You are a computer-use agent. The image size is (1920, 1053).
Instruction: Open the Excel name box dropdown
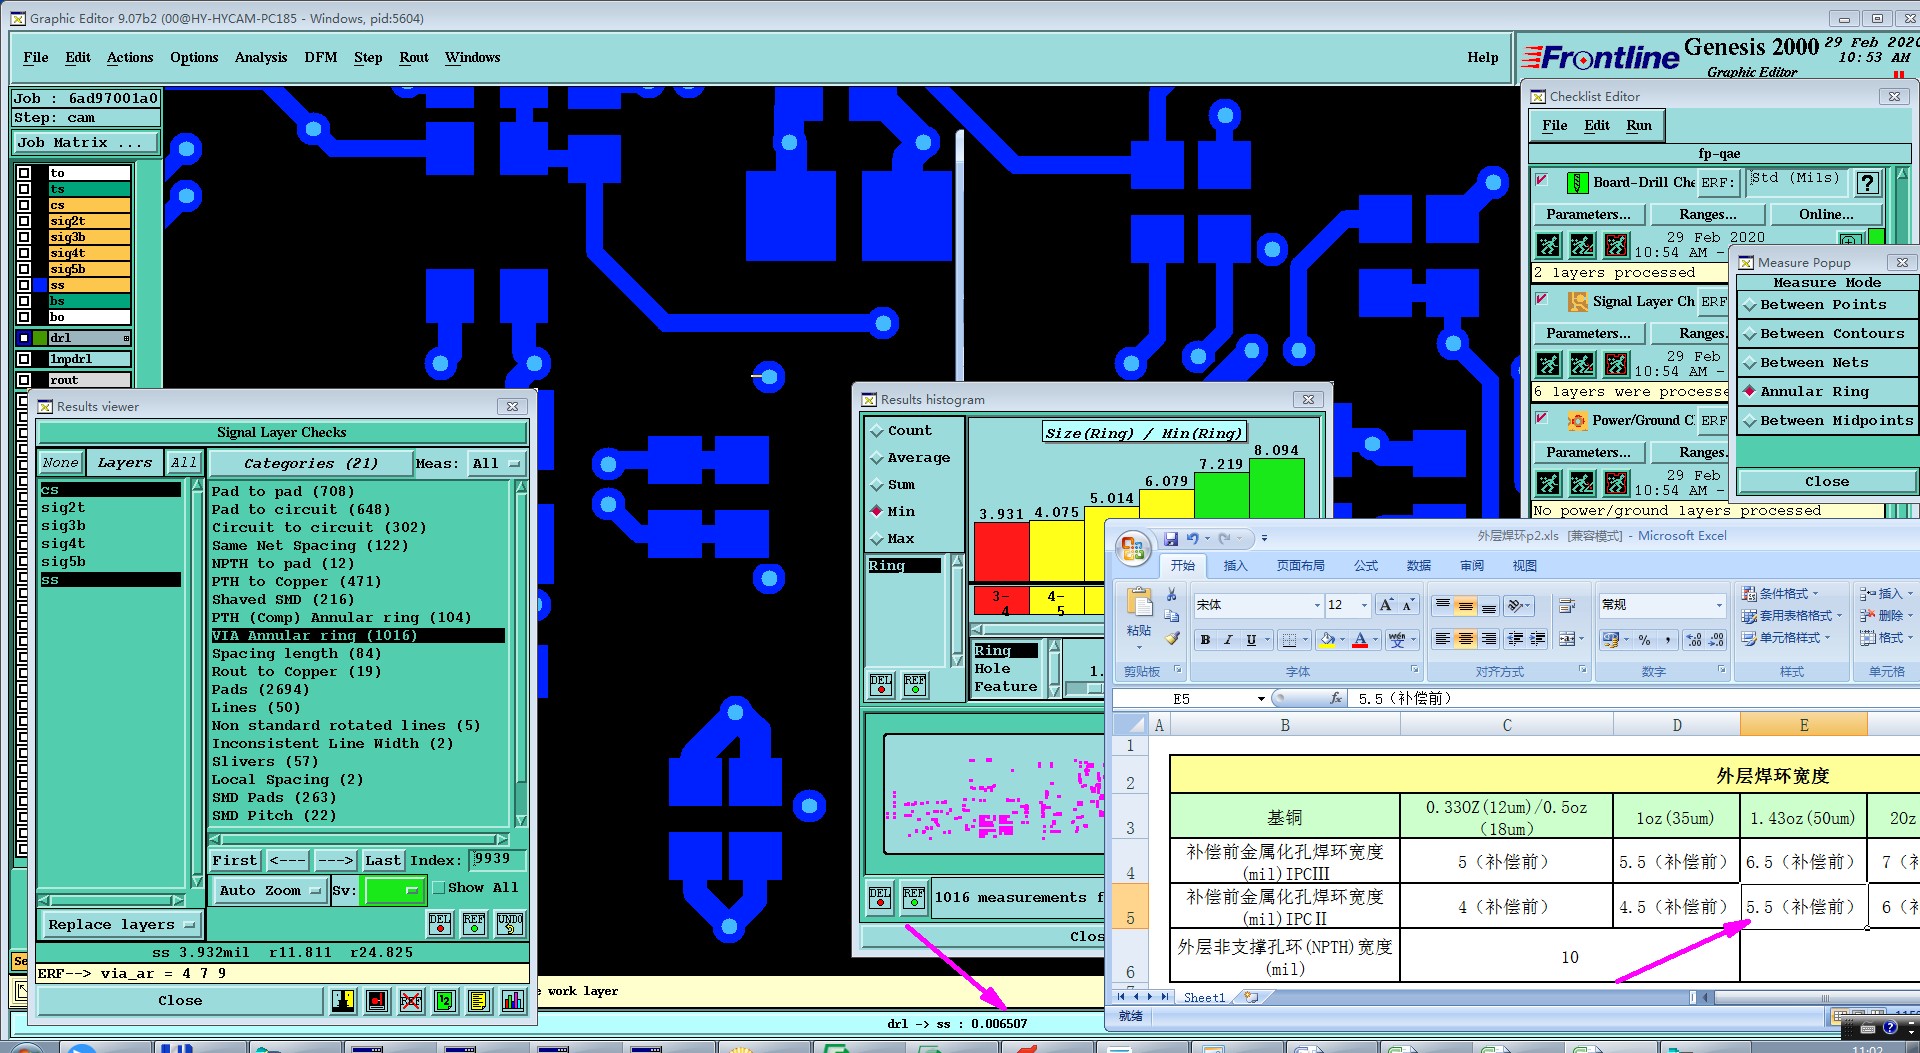pos(1261,699)
